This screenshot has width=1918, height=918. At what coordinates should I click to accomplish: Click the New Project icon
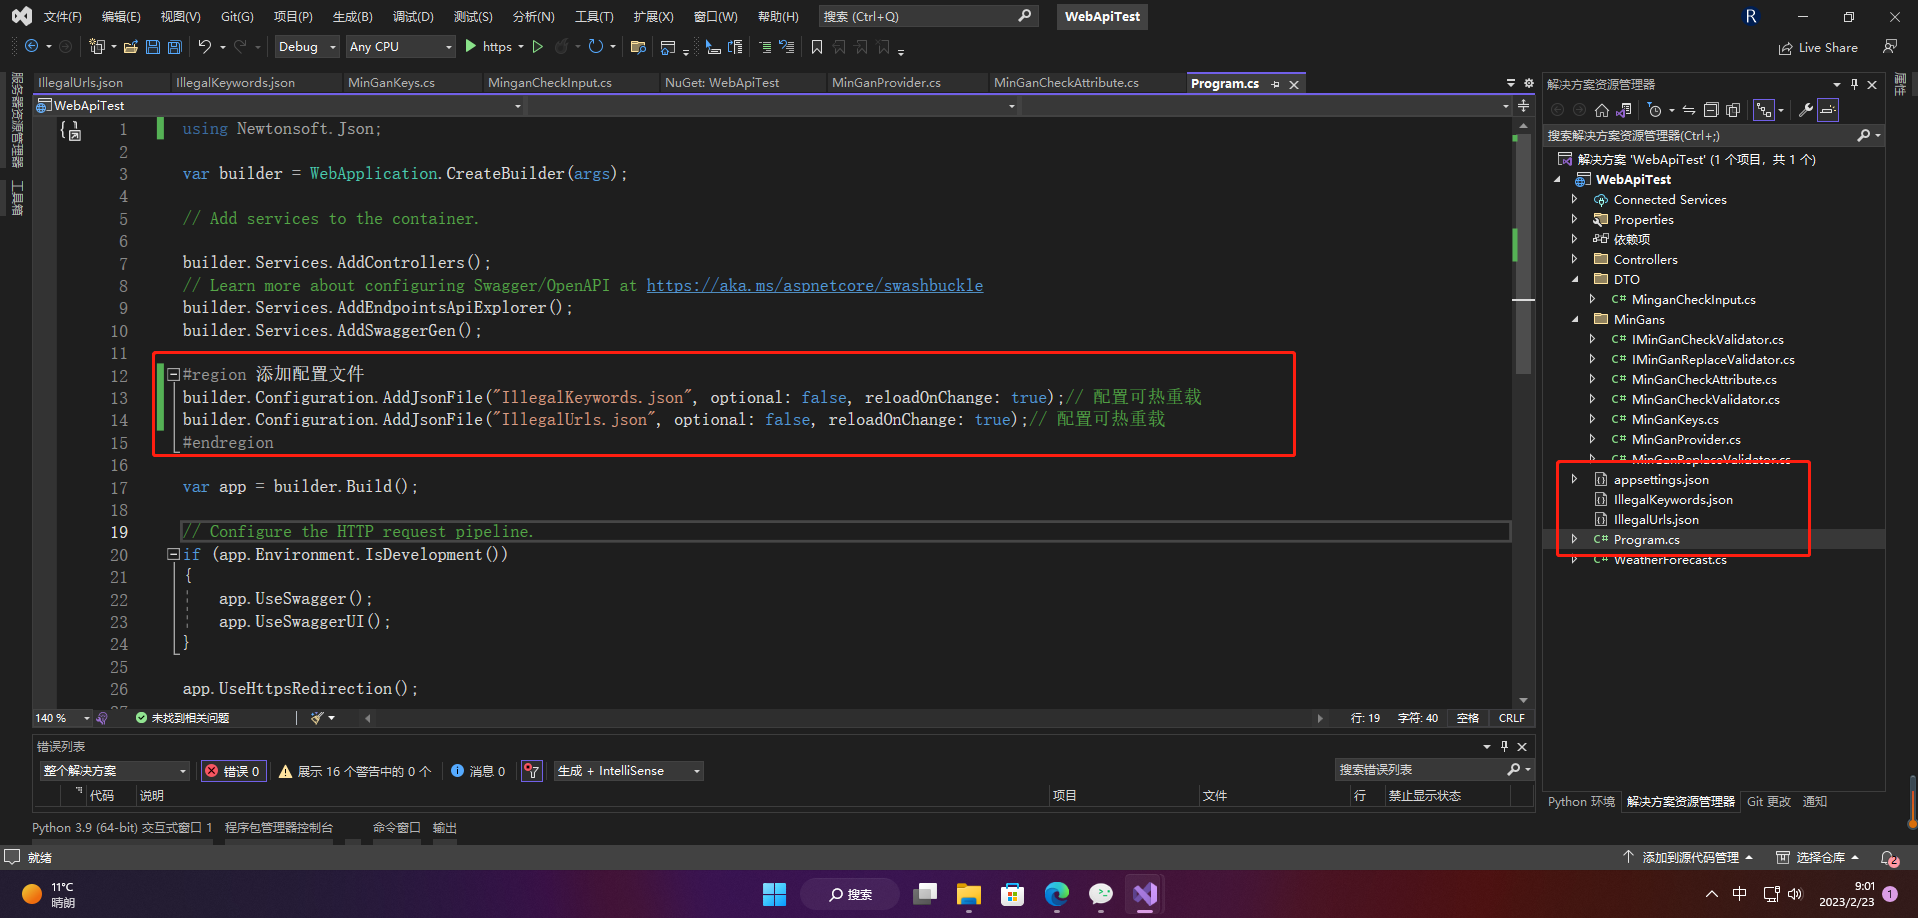point(97,47)
